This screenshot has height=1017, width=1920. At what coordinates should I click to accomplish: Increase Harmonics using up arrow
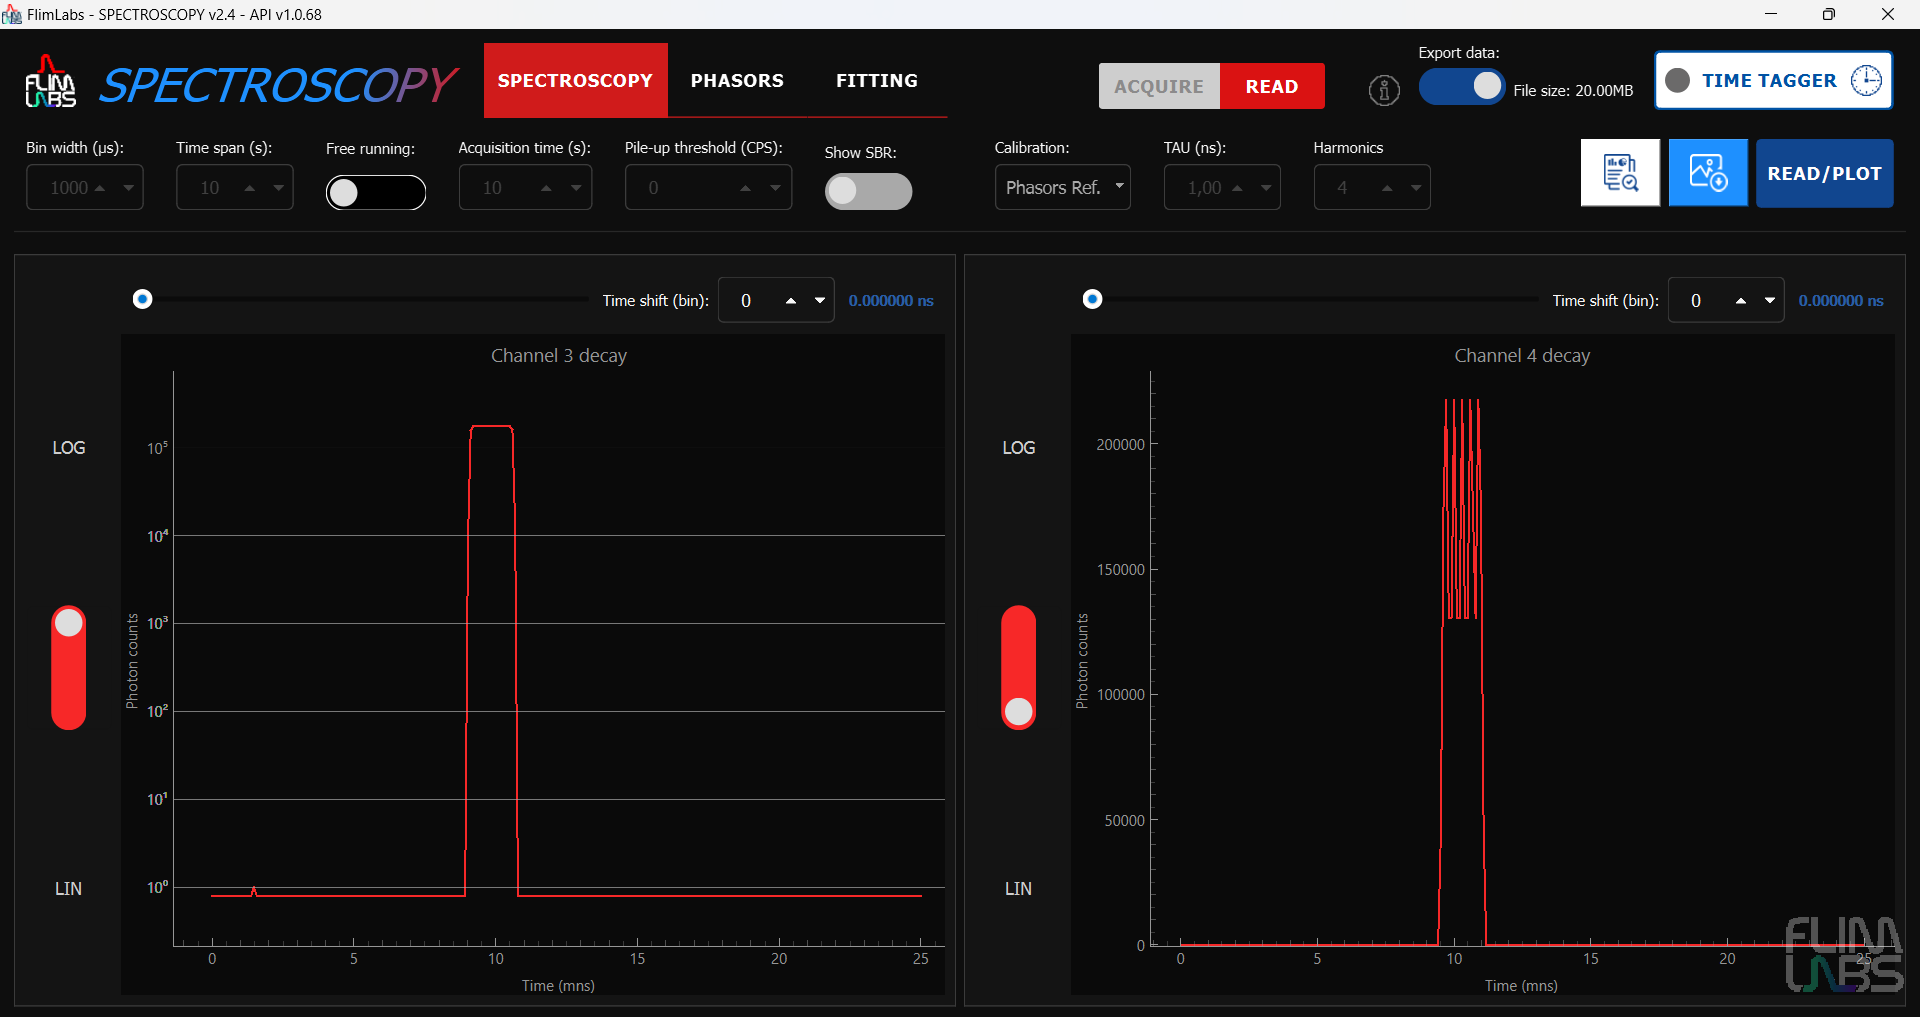[1387, 188]
